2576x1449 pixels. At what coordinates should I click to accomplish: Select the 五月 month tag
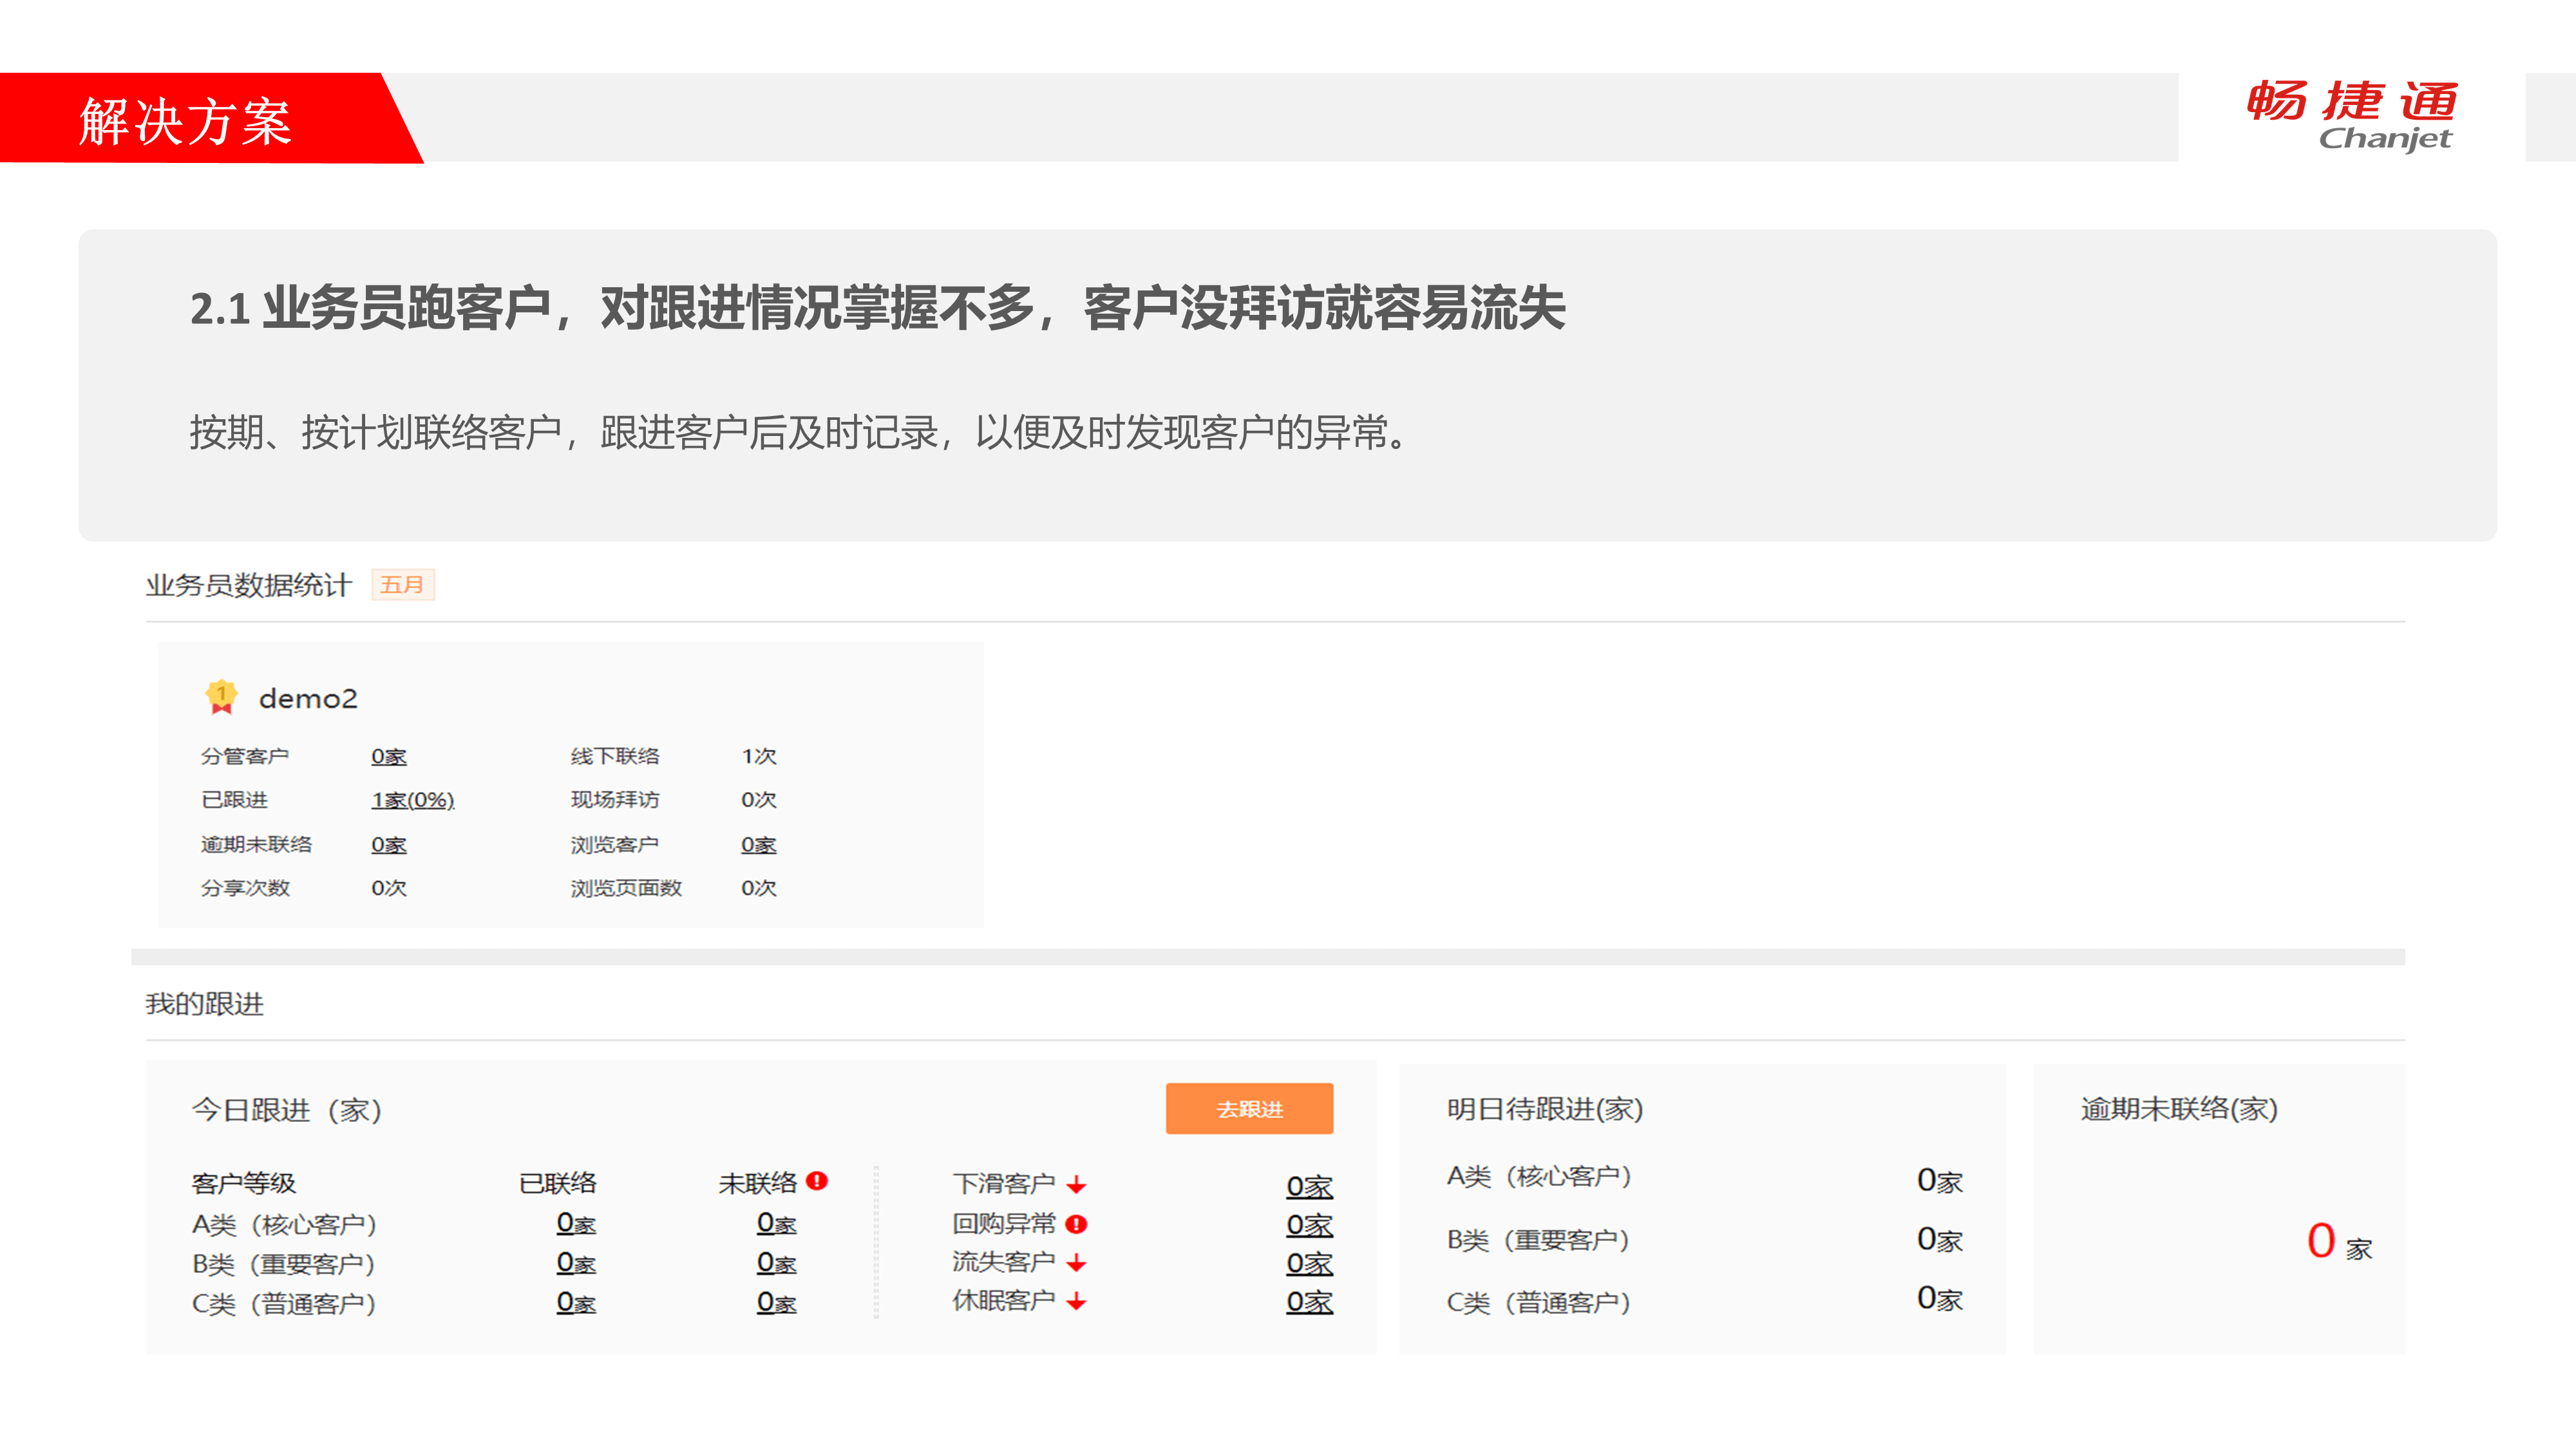coord(402,585)
